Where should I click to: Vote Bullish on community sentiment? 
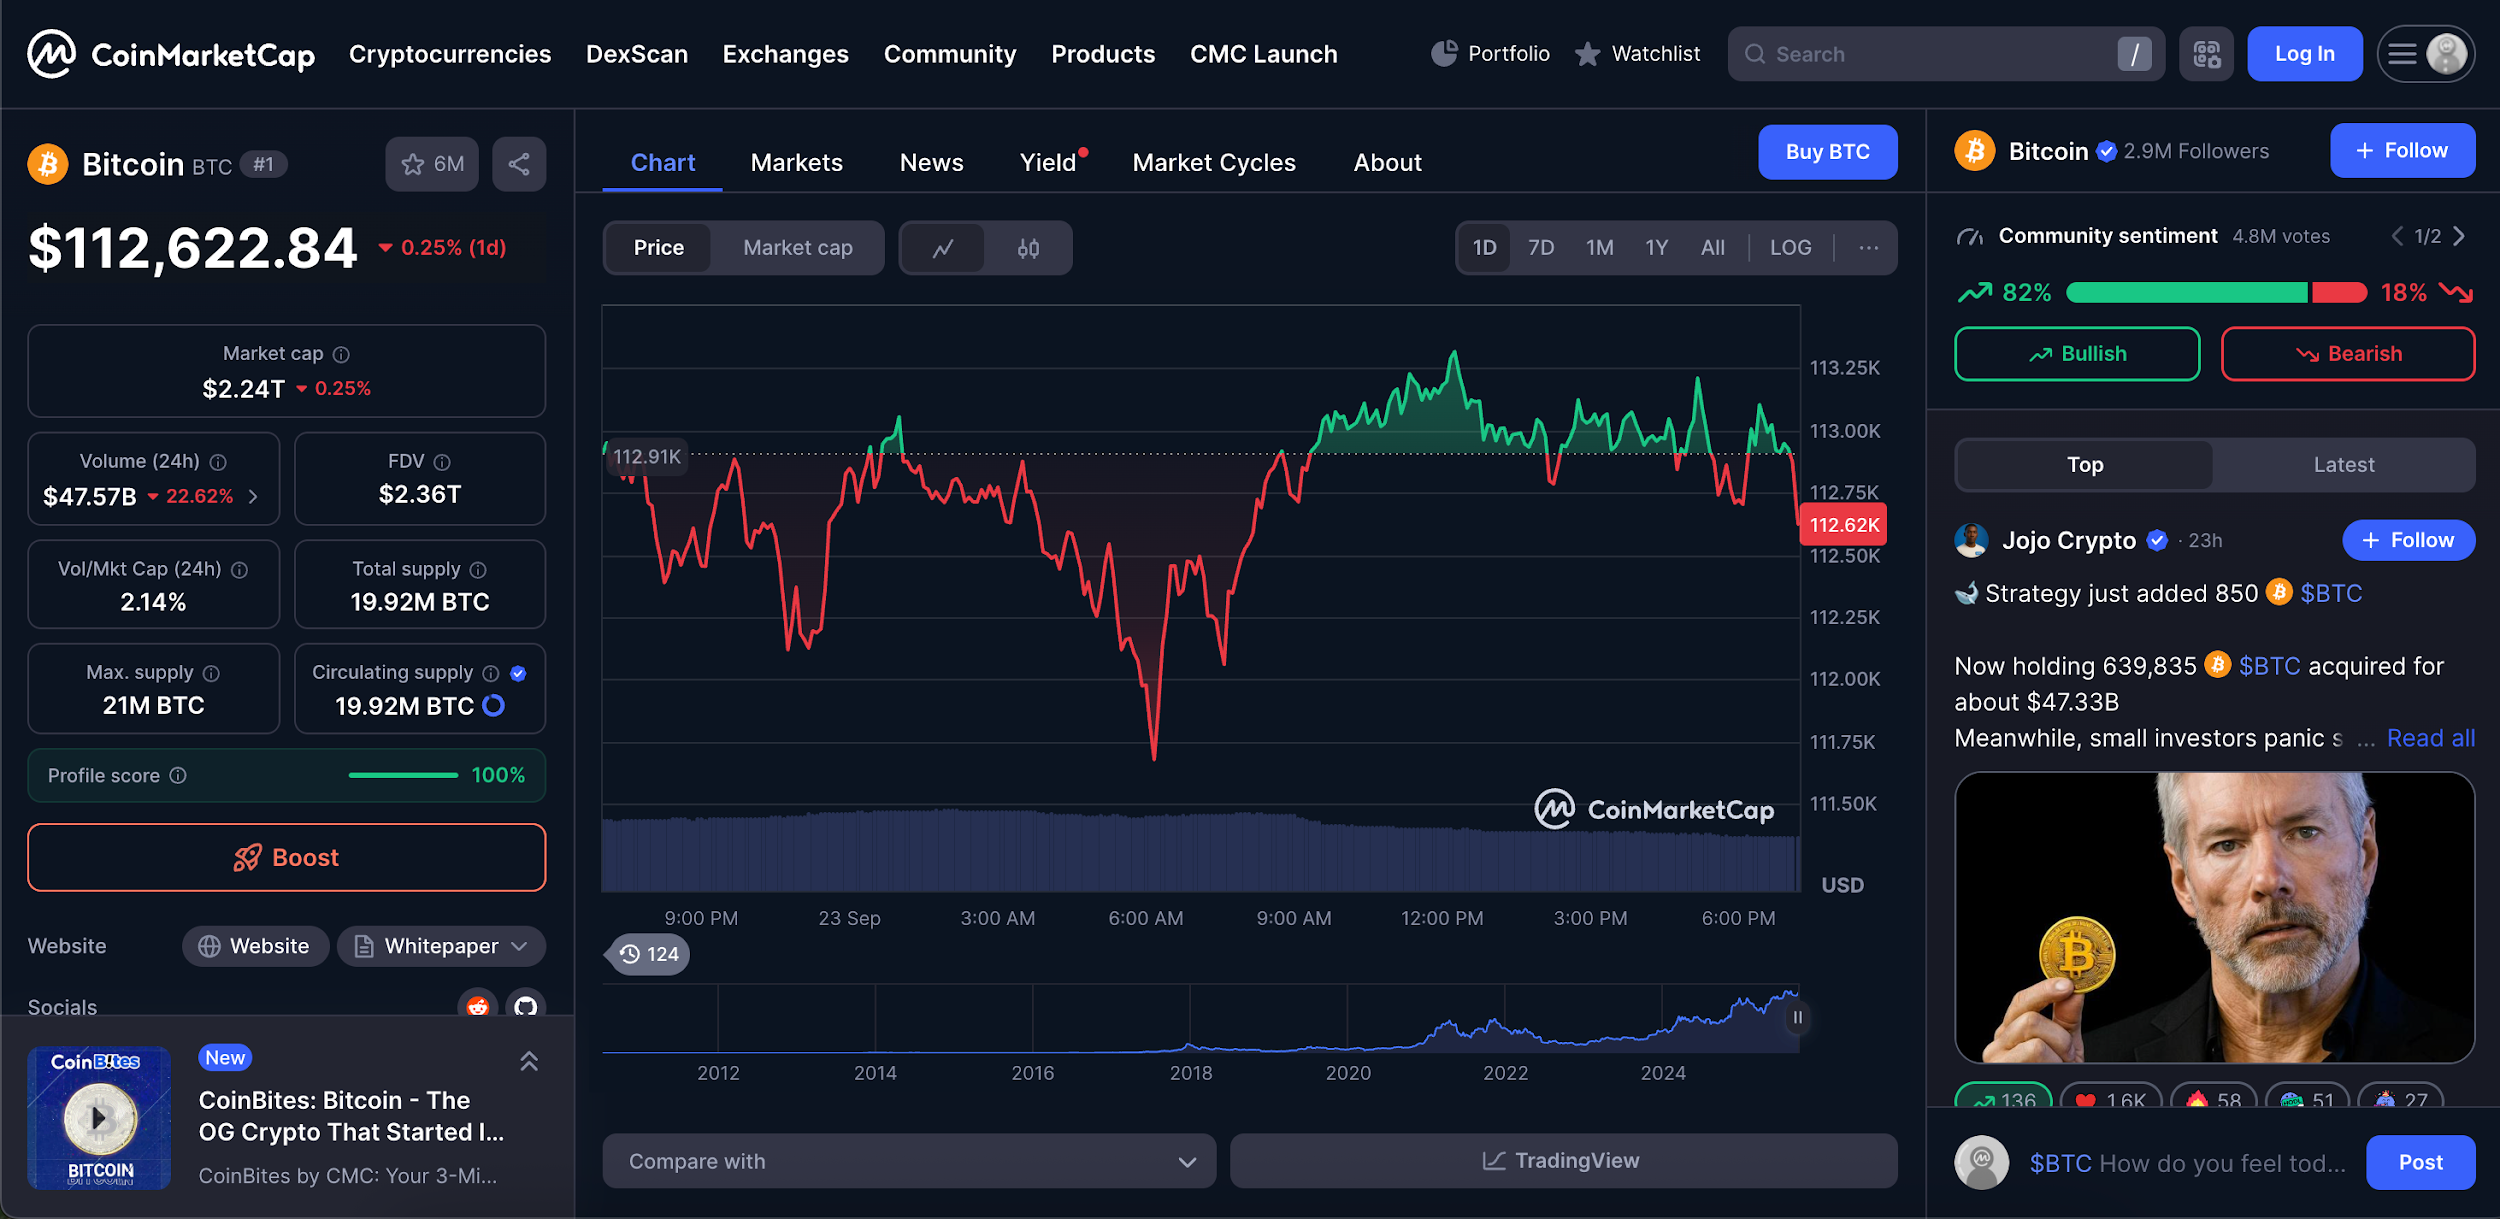2076,354
